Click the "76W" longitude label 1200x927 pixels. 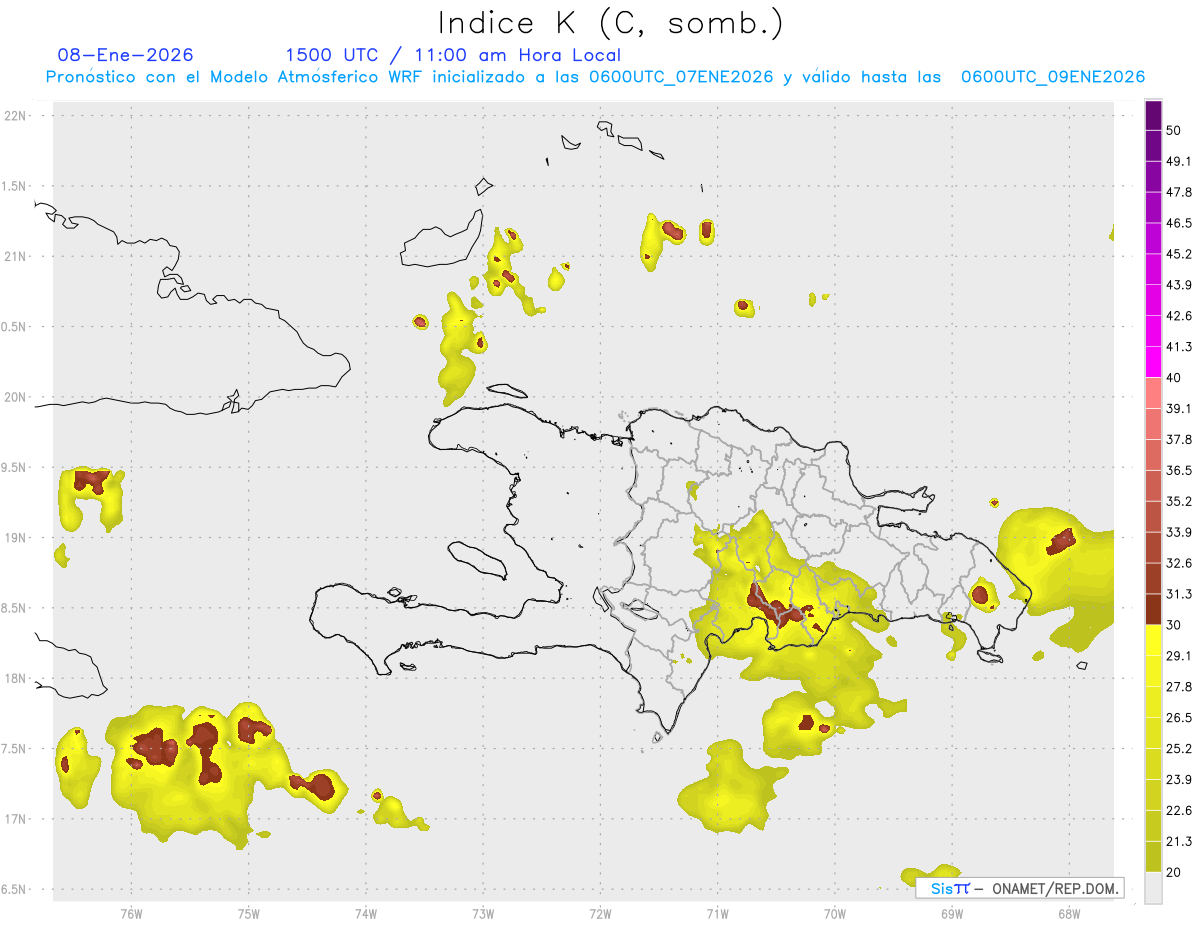pos(131,914)
